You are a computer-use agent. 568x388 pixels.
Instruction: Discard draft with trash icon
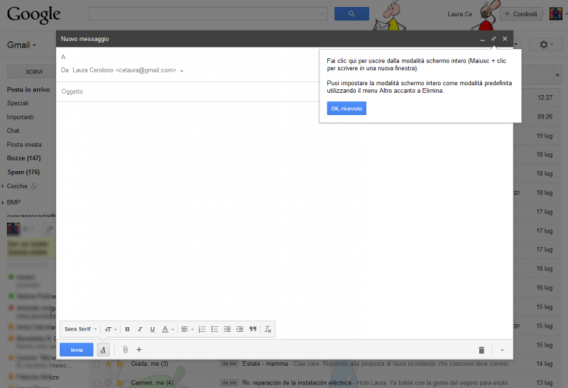(x=481, y=350)
